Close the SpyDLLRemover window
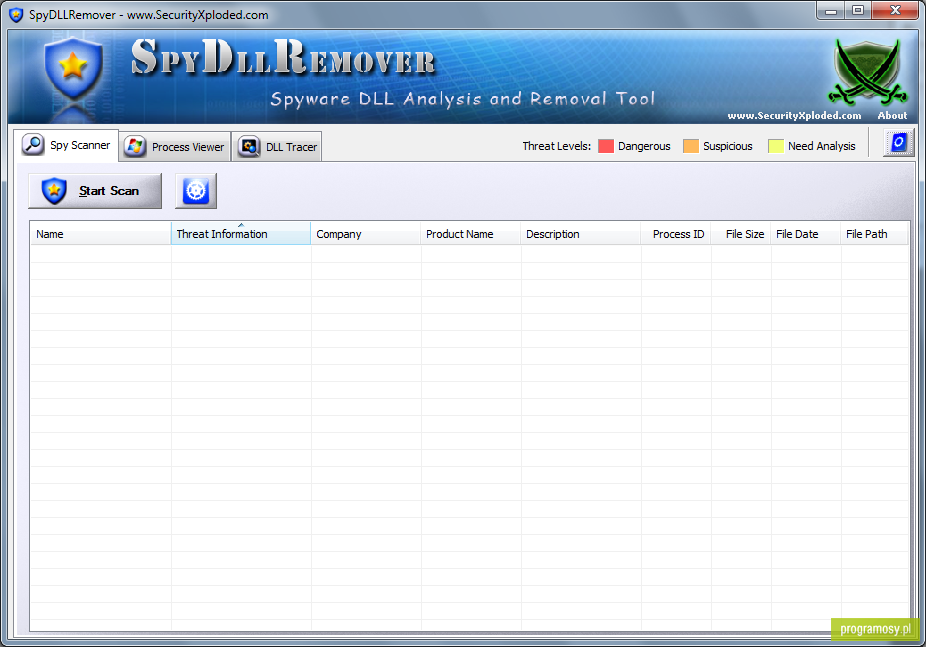 pos(895,11)
